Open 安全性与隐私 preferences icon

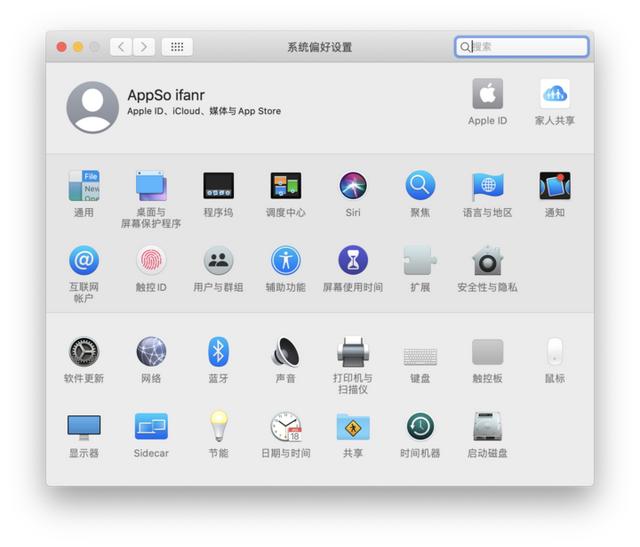coord(487,260)
